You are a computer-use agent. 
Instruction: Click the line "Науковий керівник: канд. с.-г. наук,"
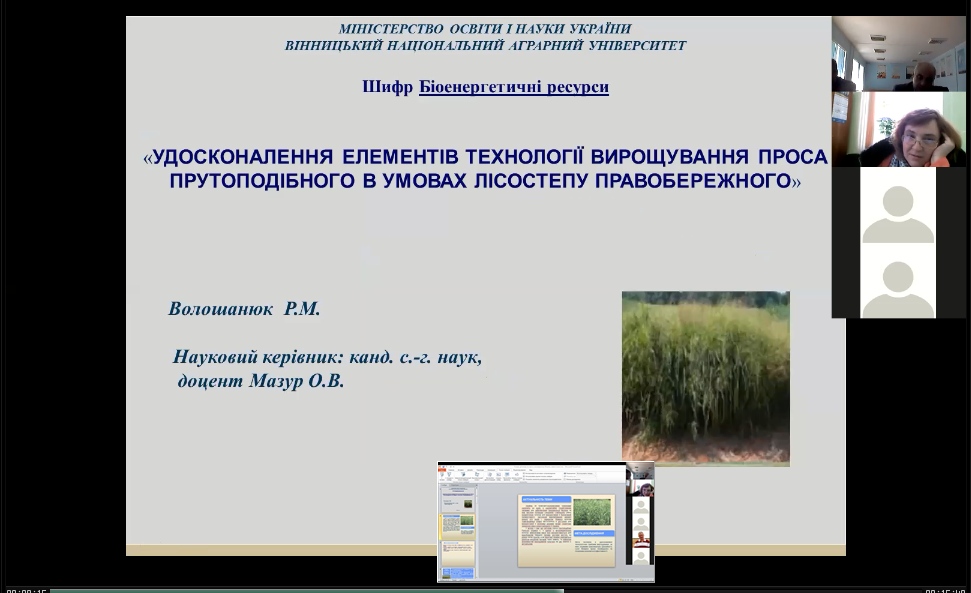tap(327, 357)
